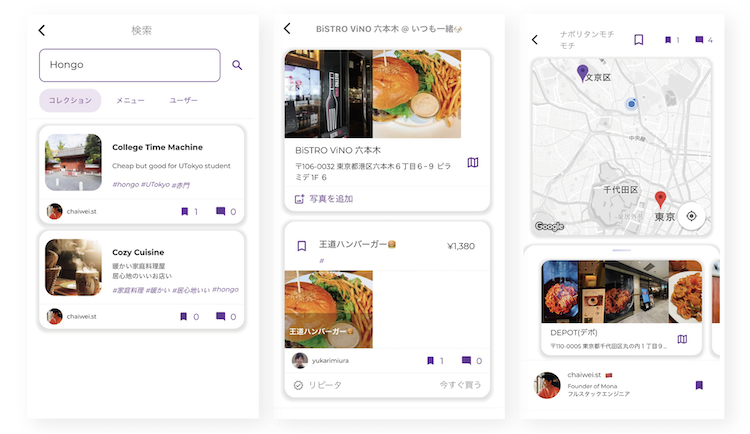Recenter map with the location button
750x434 pixels.
point(691,216)
